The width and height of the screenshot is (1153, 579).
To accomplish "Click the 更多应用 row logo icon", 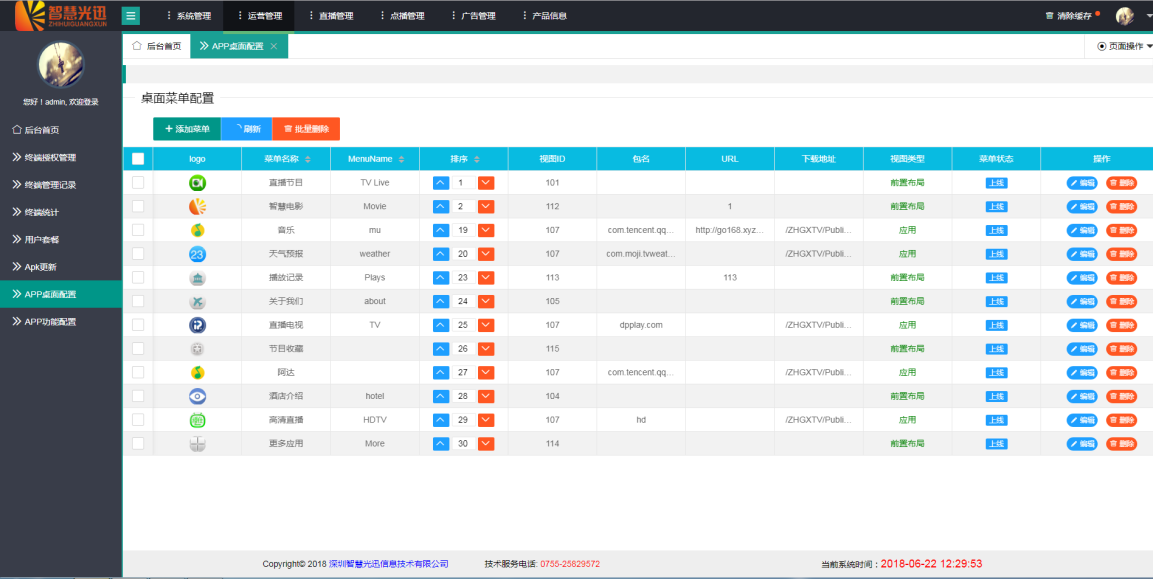I will coord(197,444).
